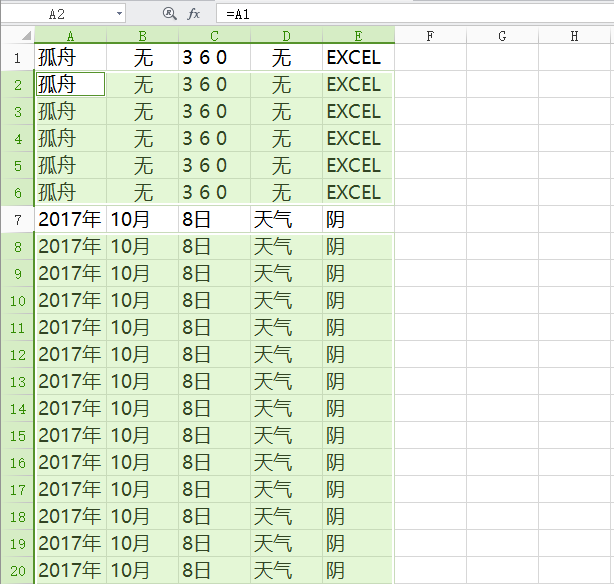Select row 1 header

(17, 58)
